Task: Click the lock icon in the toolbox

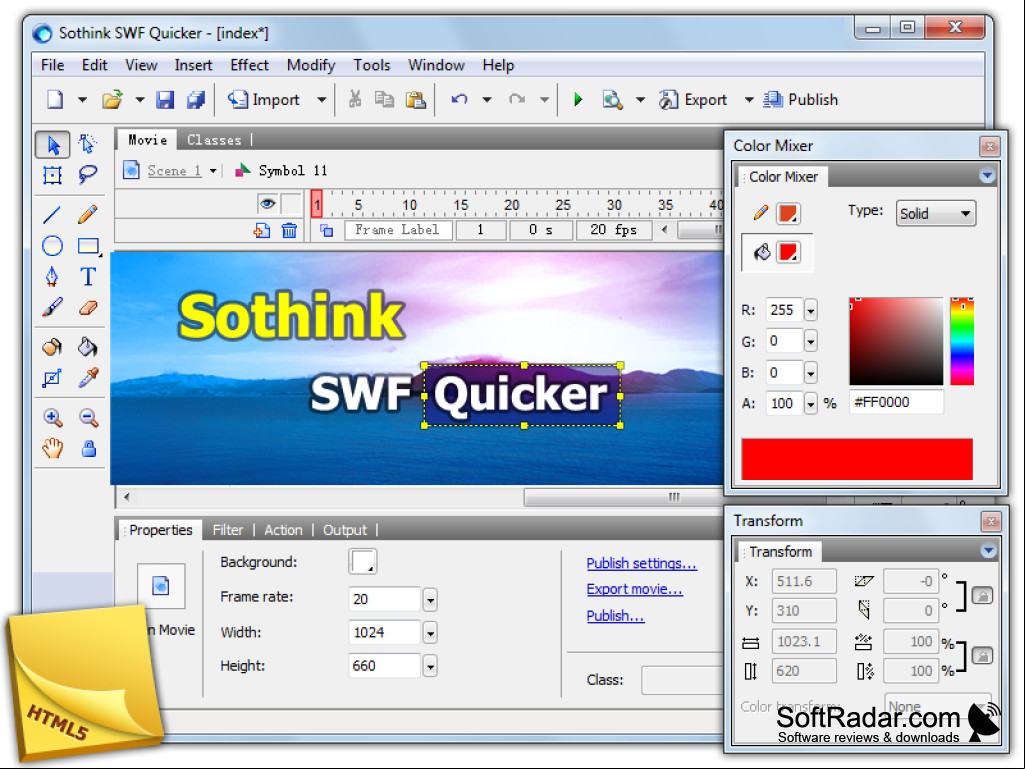Action: pos(89,449)
